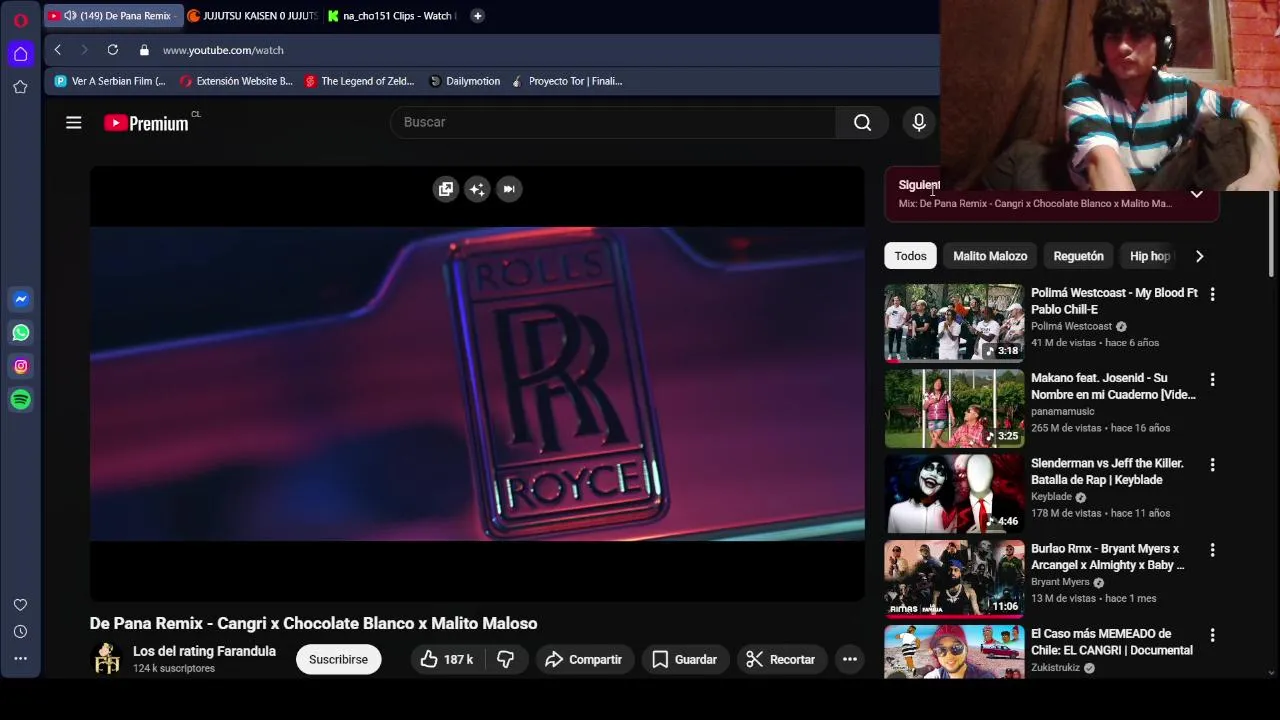Save video with Guardar button
Image resolution: width=1280 pixels, height=720 pixels.
click(684, 659)
